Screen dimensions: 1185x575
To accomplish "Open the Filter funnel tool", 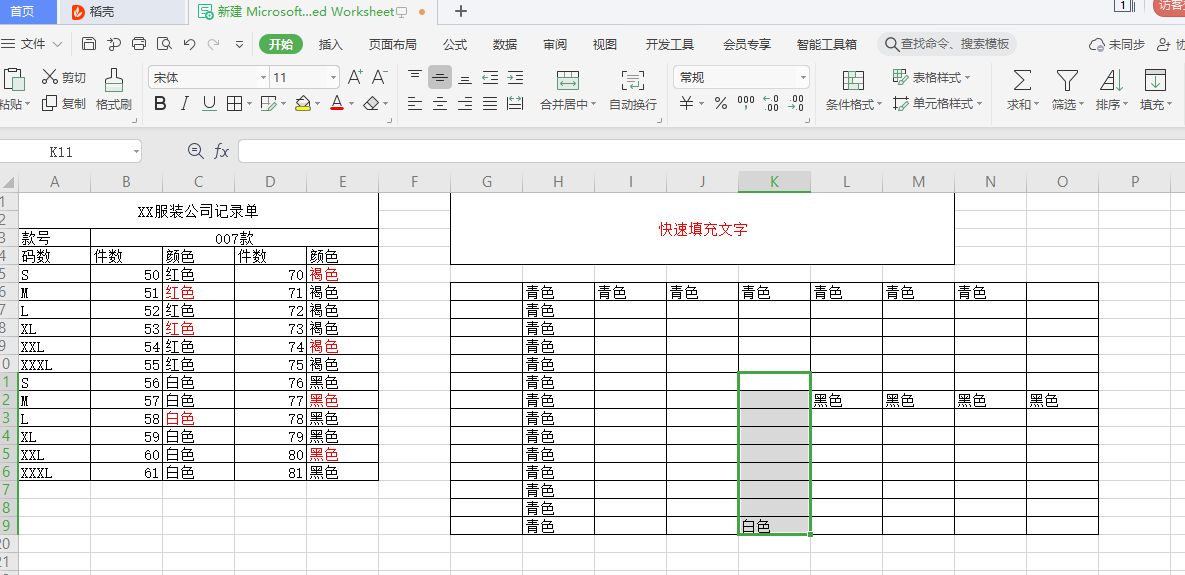I will (1066, 79).
